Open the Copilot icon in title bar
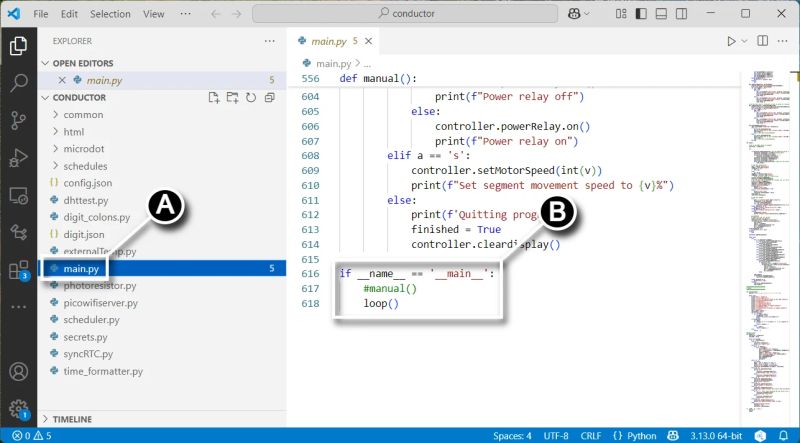 [574, 14]
